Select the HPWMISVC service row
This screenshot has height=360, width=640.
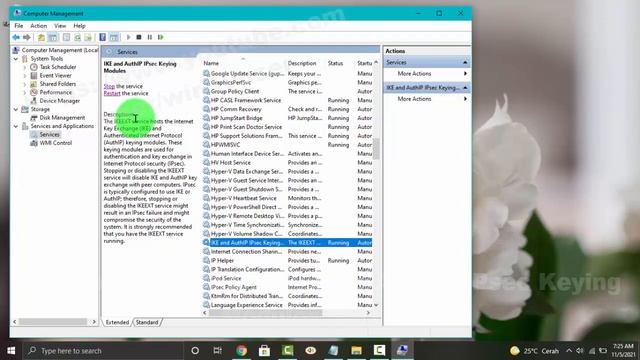point(287,145)
